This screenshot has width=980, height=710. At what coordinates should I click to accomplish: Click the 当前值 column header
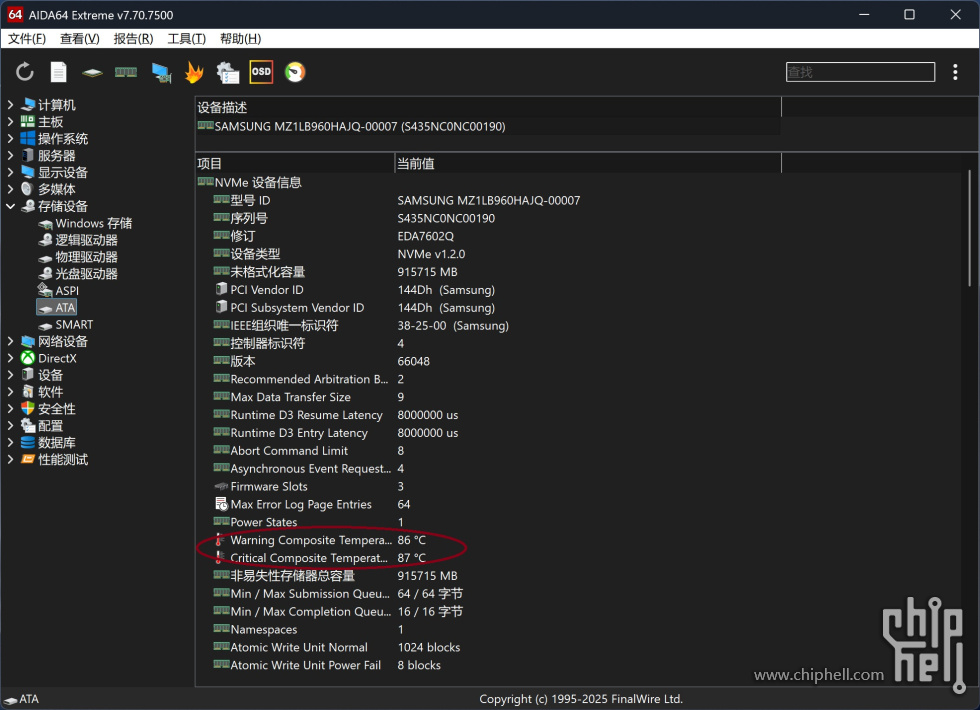[588, 164]
